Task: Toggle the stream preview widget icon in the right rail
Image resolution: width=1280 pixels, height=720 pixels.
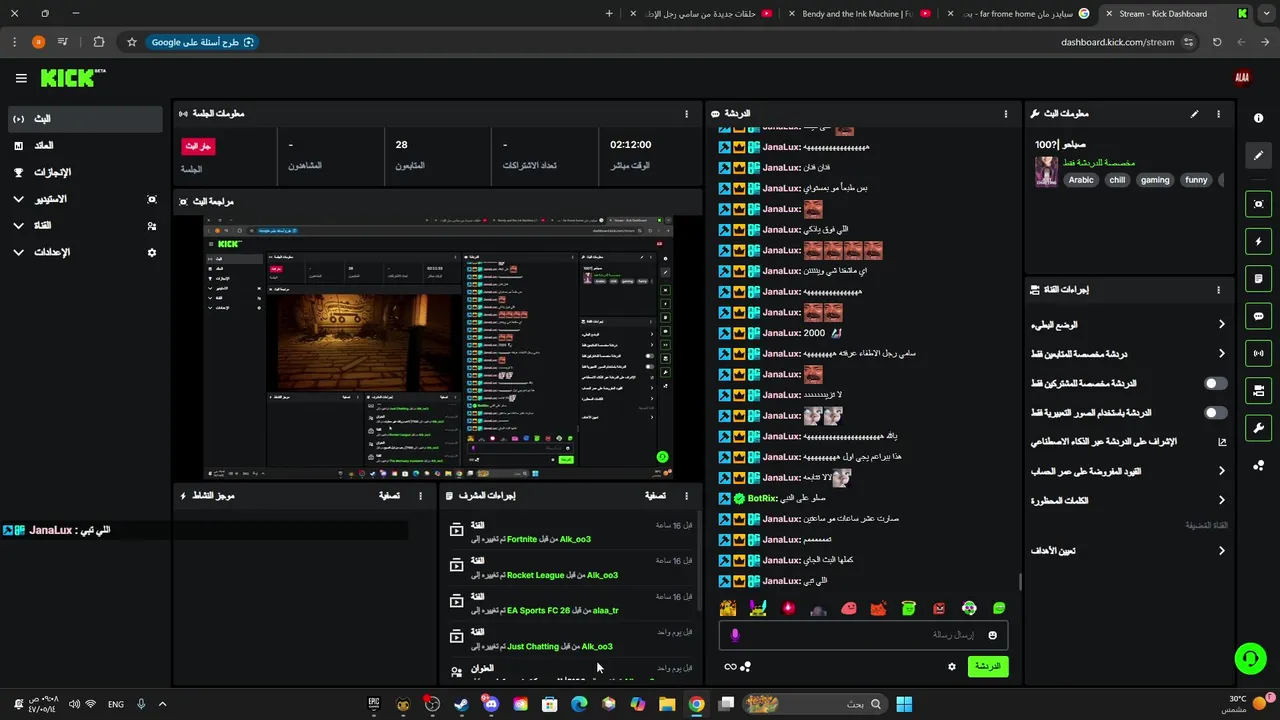Action: coord(1258,204)
